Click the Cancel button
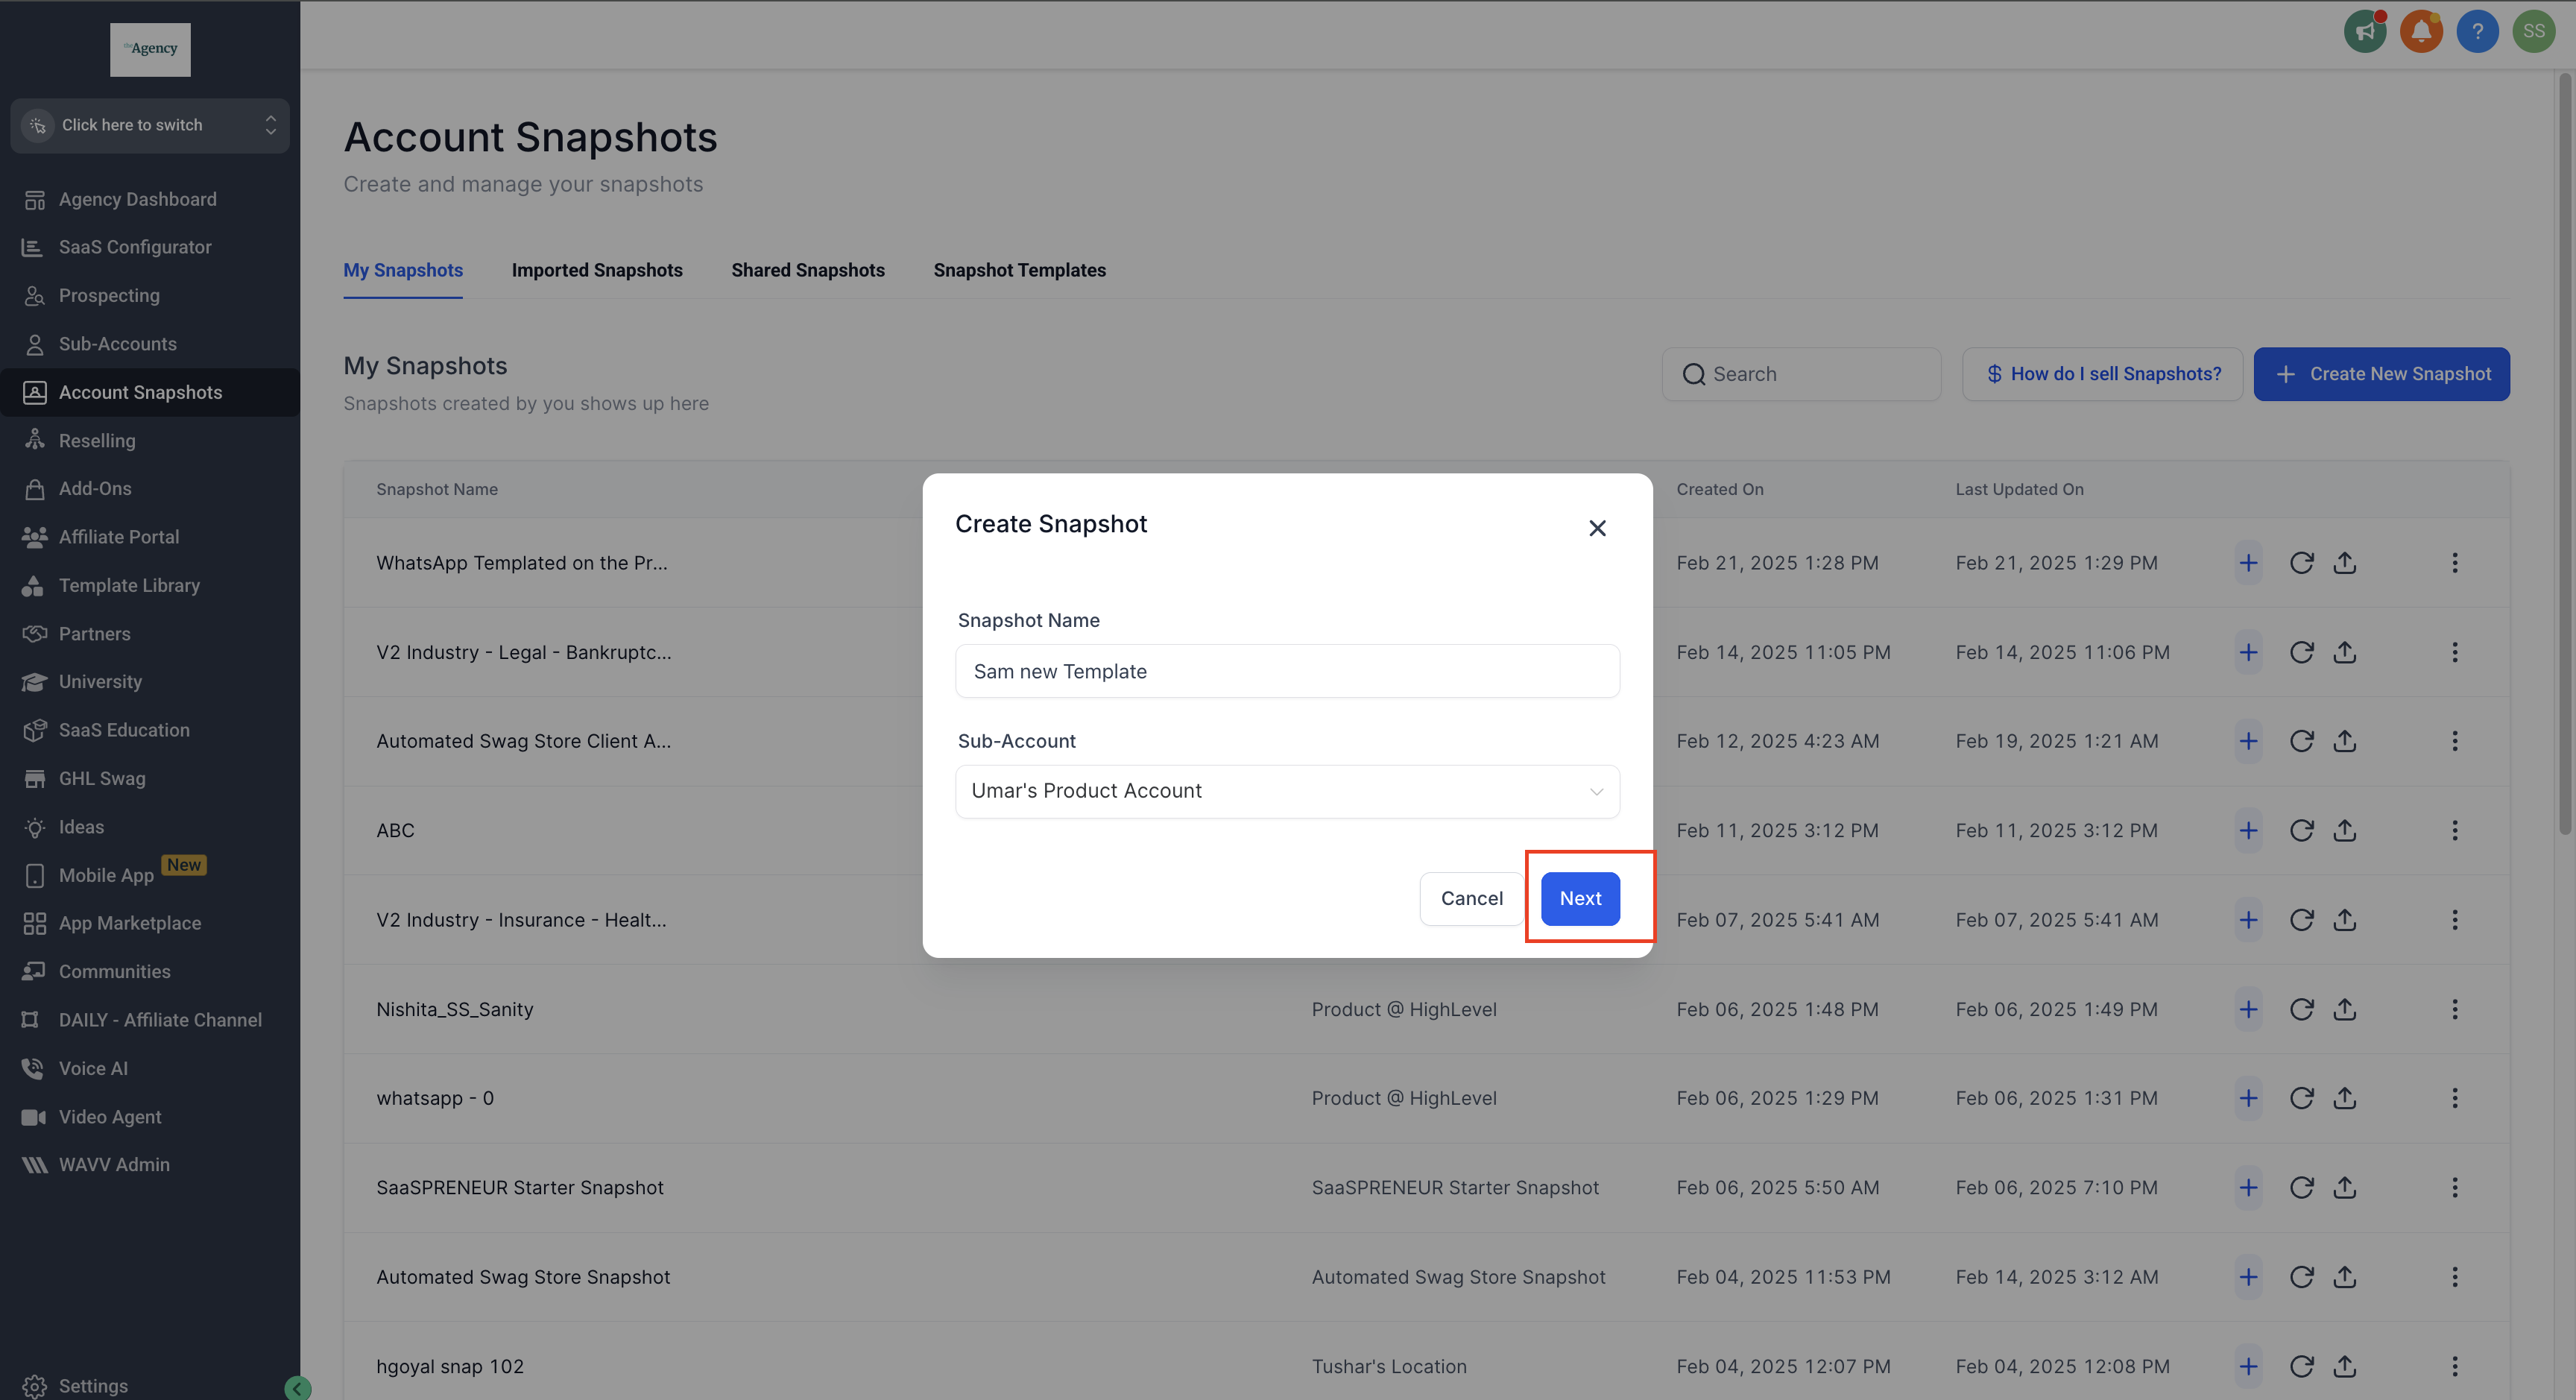The height and width of the screenshot is (1400, 2576). pos(1471,898)
